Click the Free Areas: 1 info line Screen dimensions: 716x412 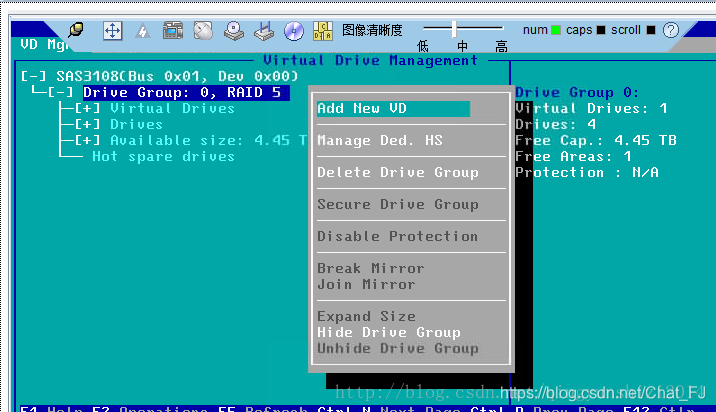point(573,156)
